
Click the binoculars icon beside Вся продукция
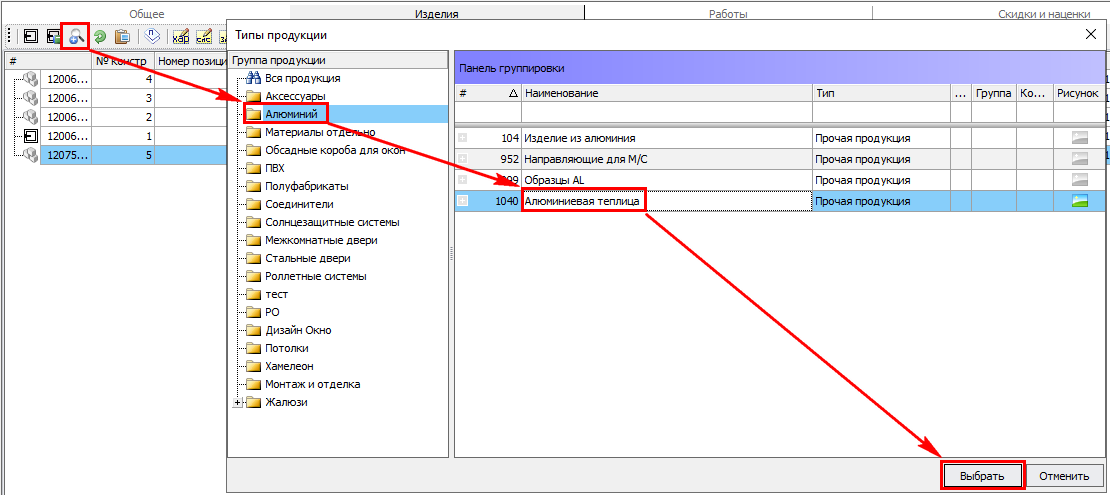pos(253,78)
